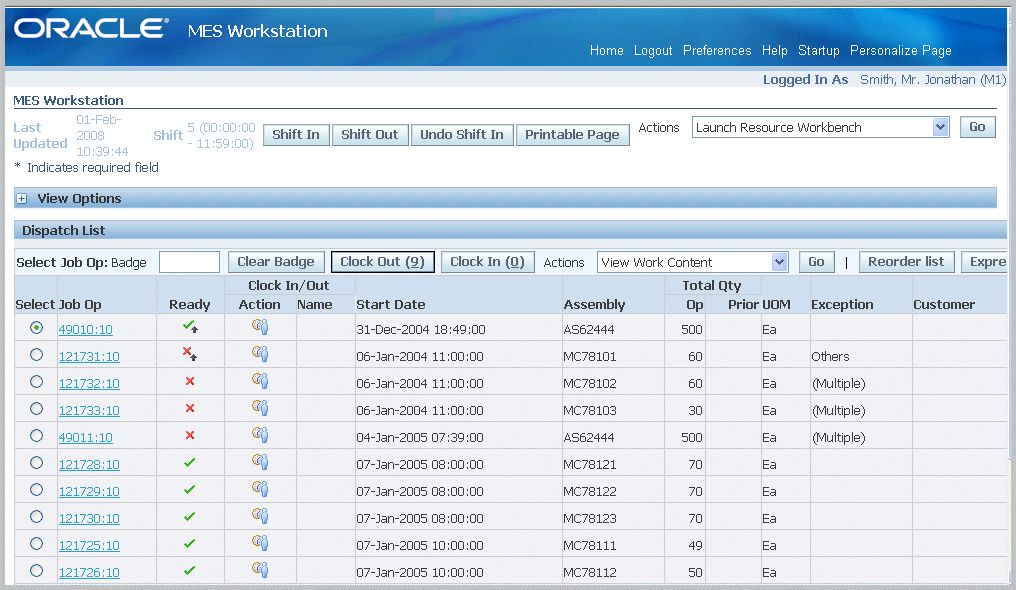The image size is (1016, 590).
Task: Click Go next to Launch Resource Workbench
Action: coord(977,127)
